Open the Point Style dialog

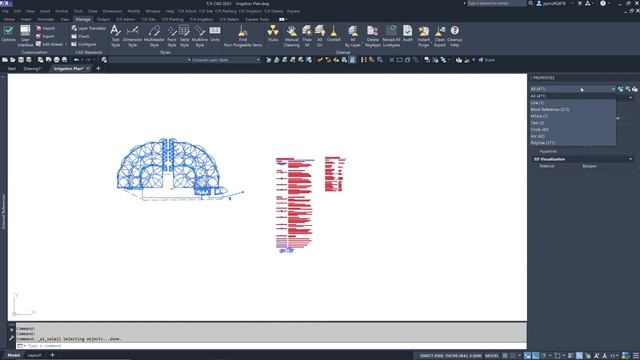[x=172, y=36]
